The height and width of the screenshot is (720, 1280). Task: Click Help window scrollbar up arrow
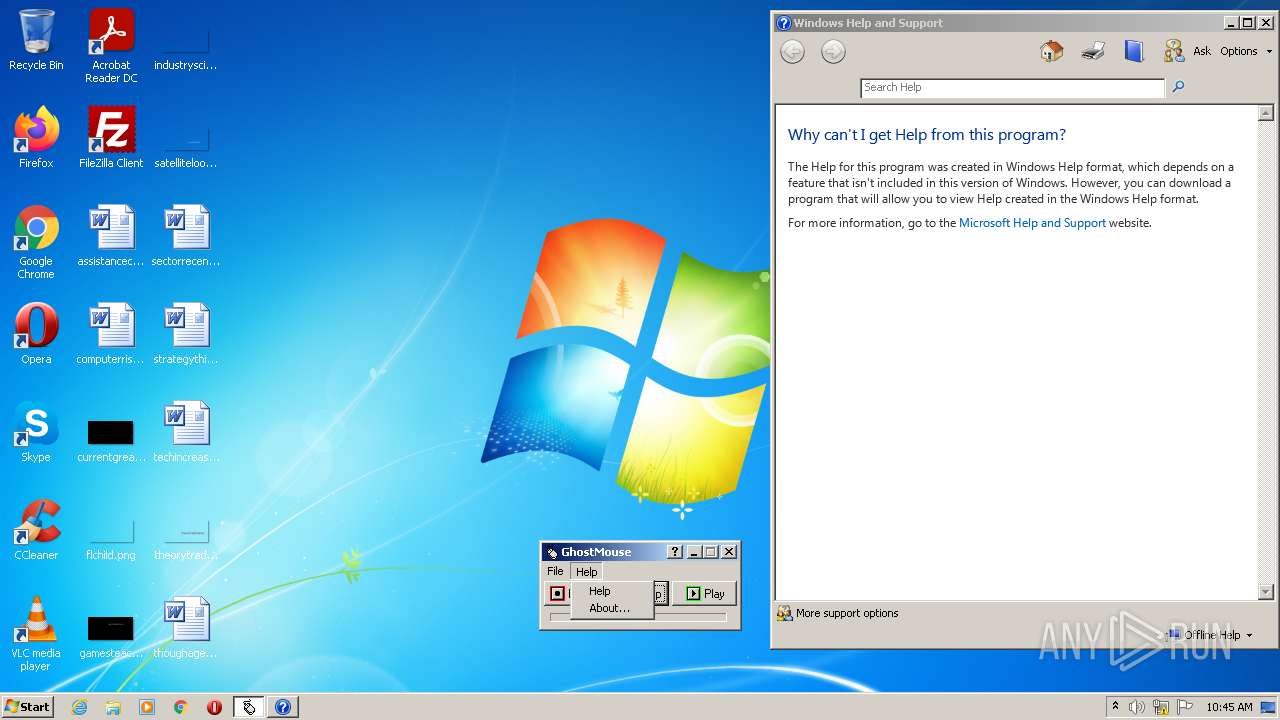pyautogui.click(x=1265, y=113)
